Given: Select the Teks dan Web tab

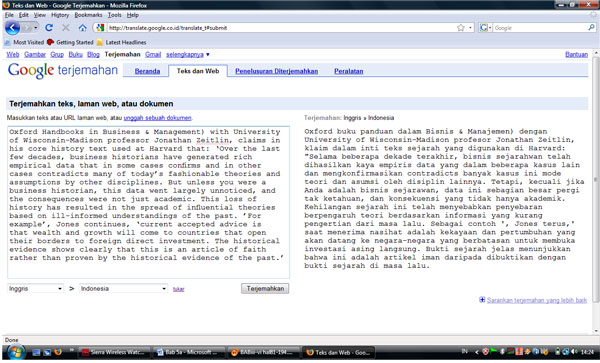Looking at the screenshot, I should tap(198, 71).
